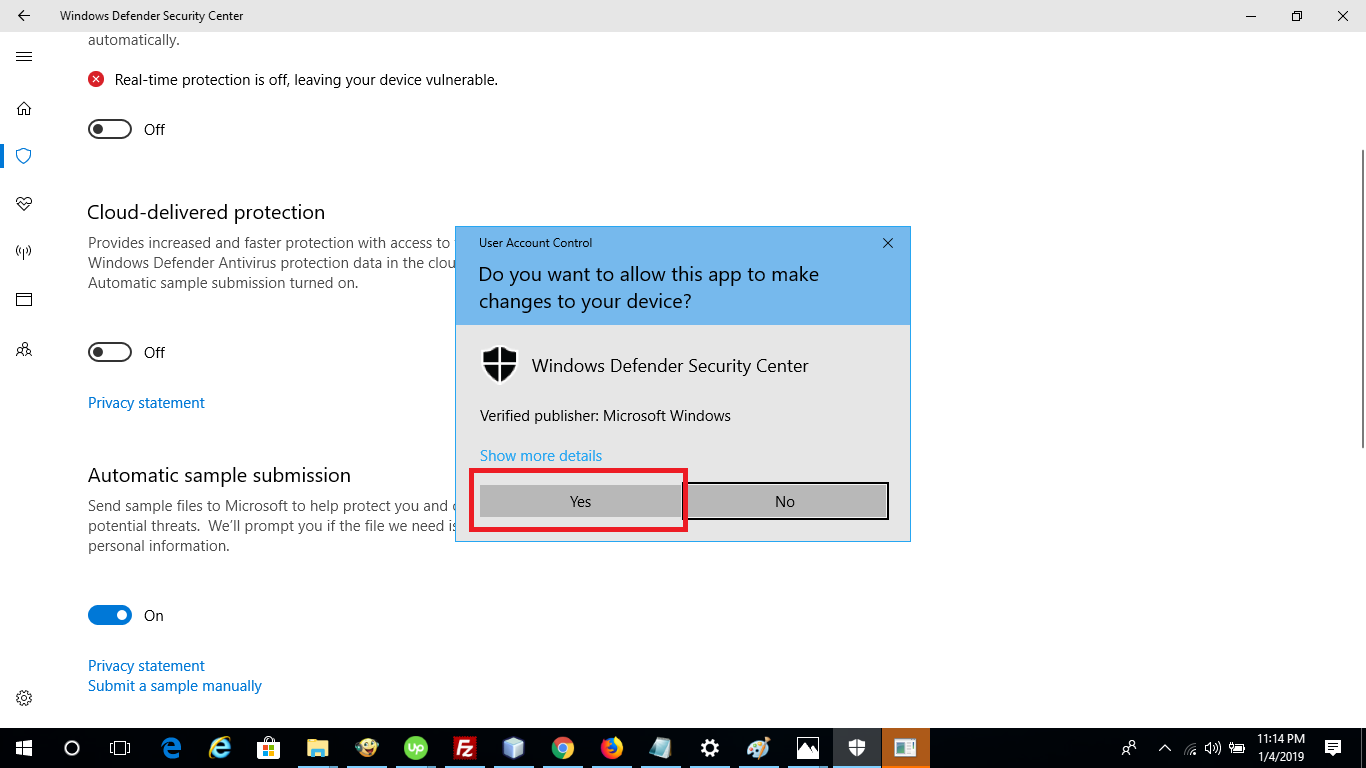
Task: Open Firewall & network protection icon
Action: [x=23, y=251]
